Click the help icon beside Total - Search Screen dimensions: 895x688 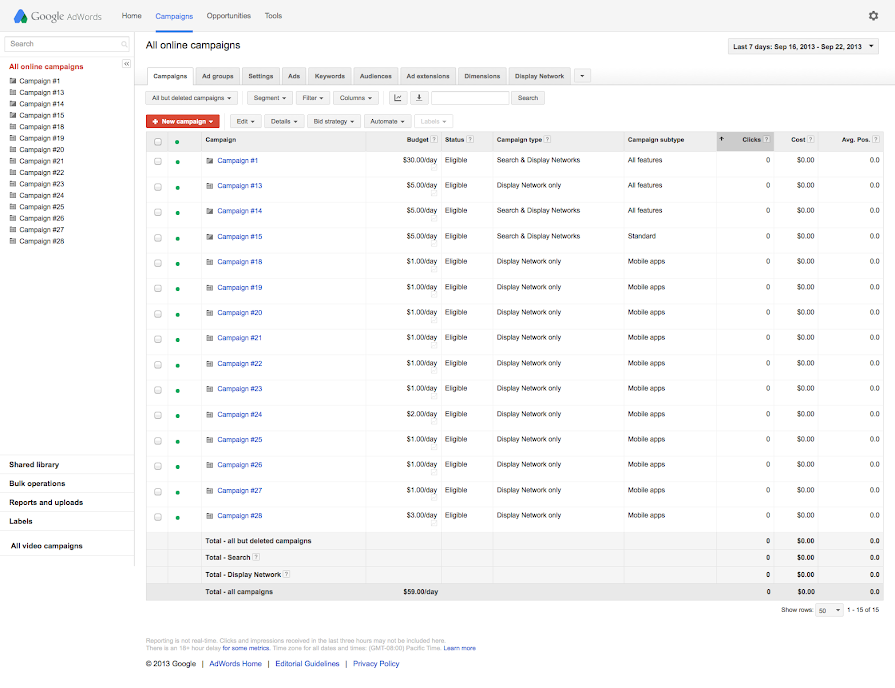(x=256, y=557)
